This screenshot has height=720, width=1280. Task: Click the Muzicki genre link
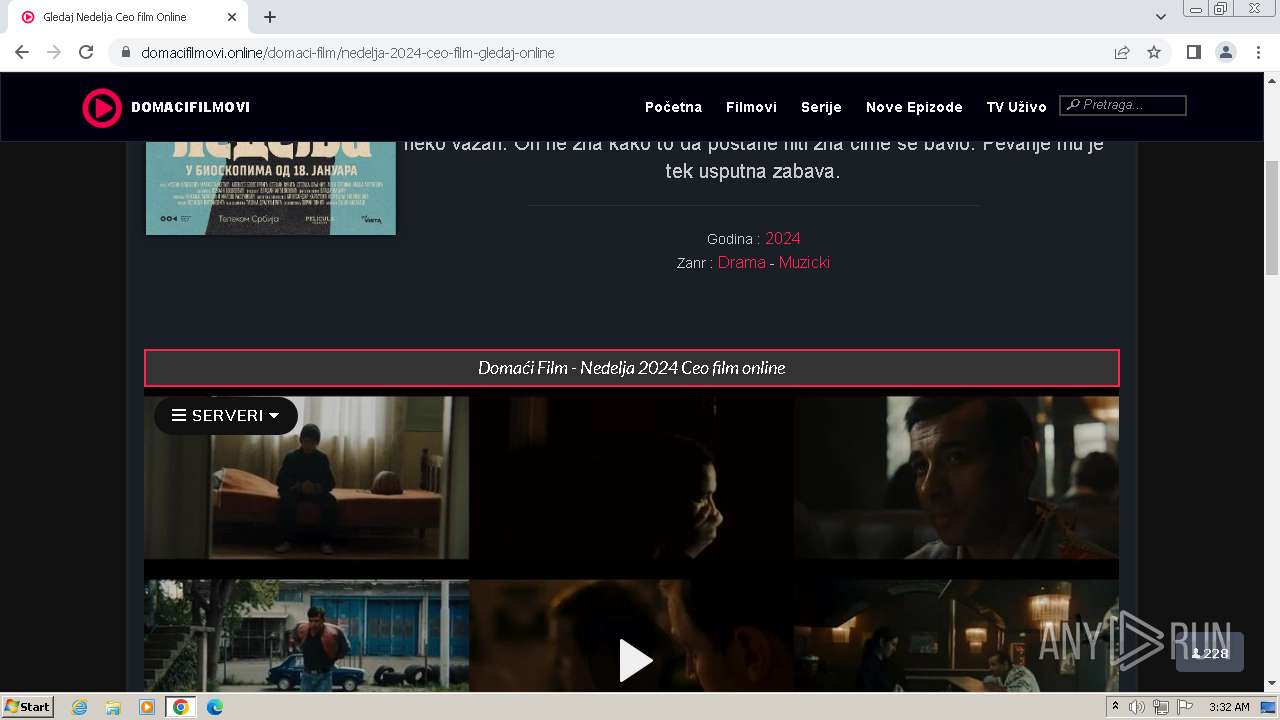point(804,262)
